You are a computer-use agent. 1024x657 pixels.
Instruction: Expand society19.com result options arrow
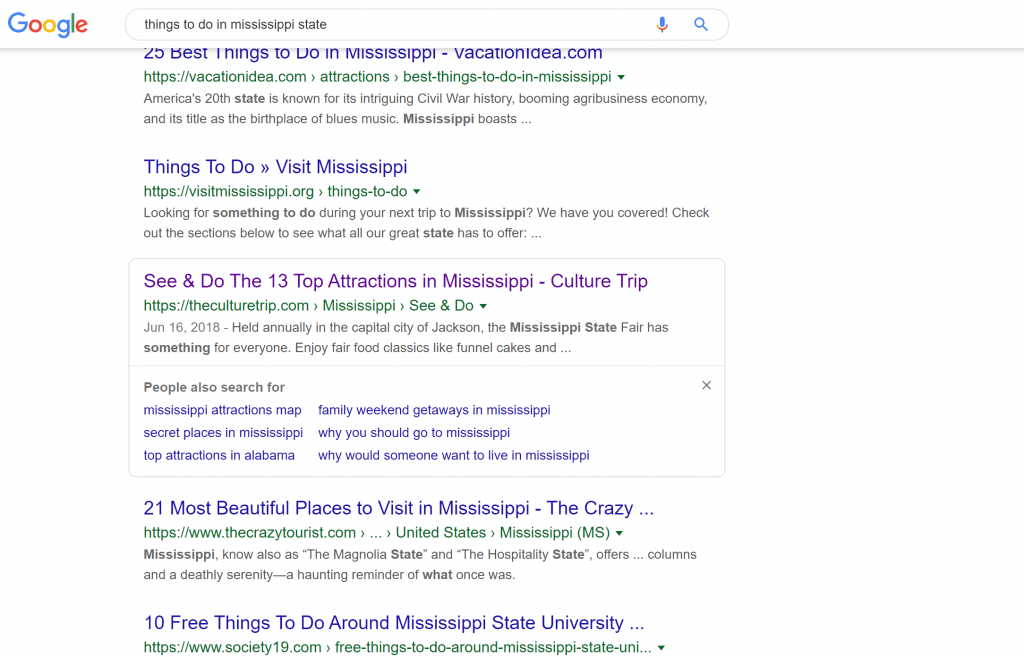[662, 648]
